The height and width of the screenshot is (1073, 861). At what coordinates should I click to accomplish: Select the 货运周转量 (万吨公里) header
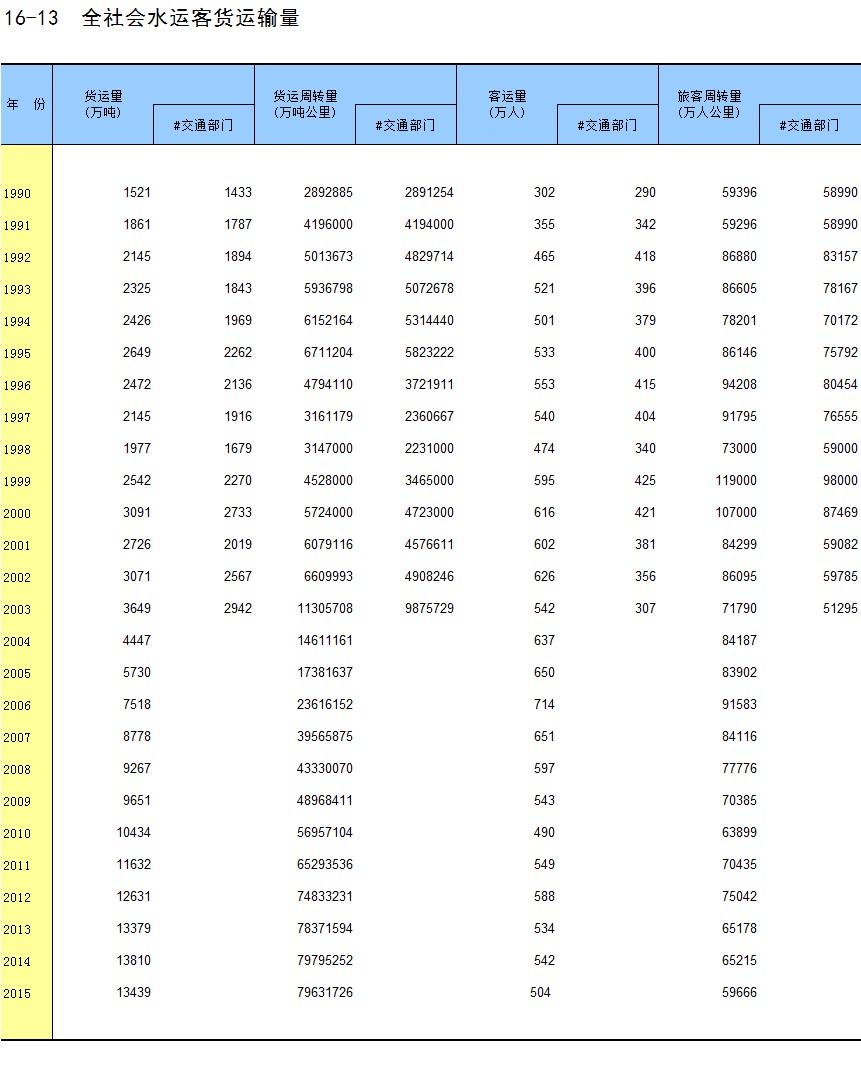305,104
